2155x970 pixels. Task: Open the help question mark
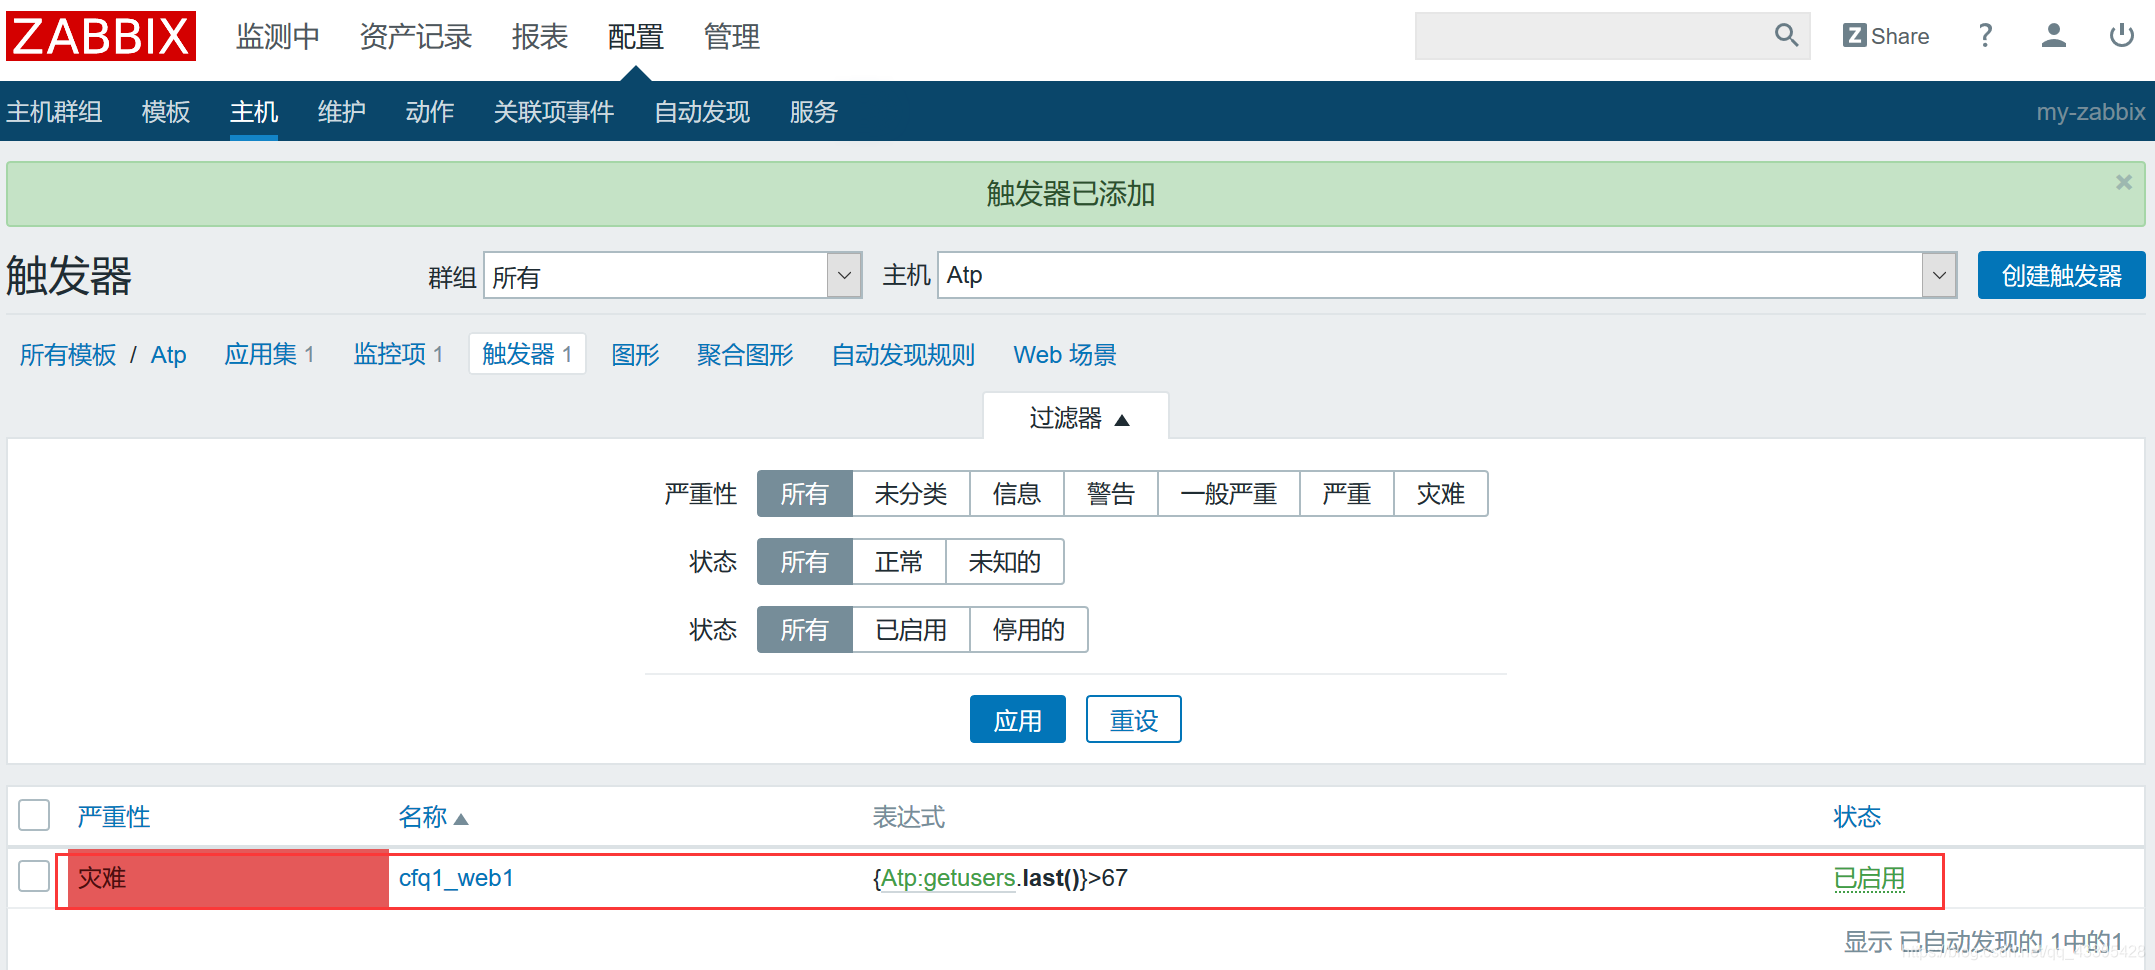coord(1985,36)
